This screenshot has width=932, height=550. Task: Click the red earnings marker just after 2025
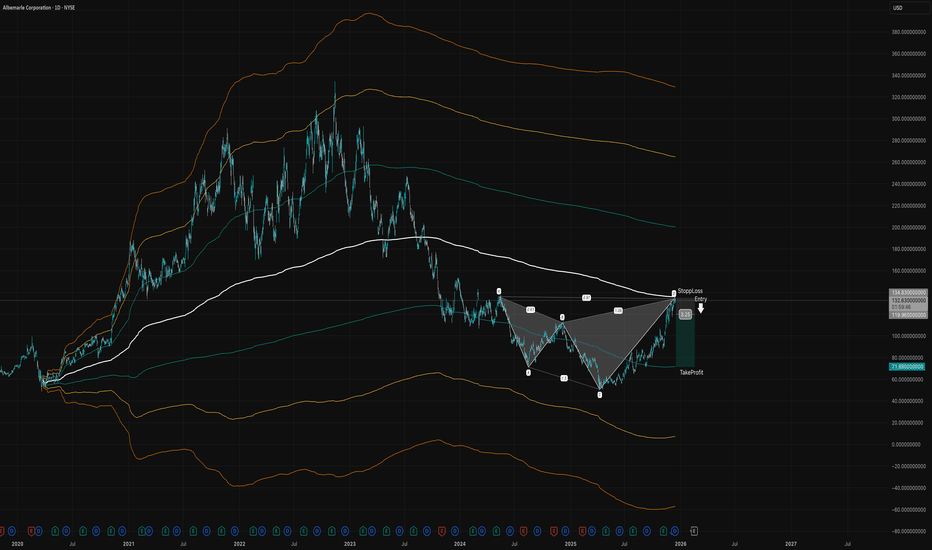[582, 531]
